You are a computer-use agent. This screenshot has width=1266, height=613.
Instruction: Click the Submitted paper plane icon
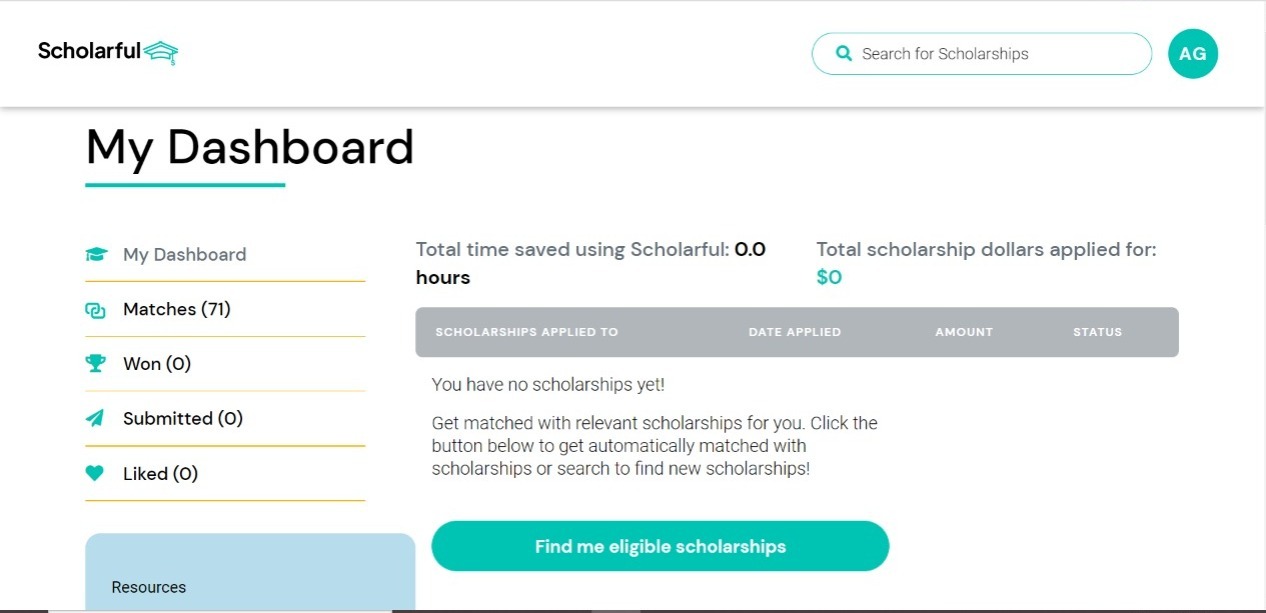click(96, 419)
